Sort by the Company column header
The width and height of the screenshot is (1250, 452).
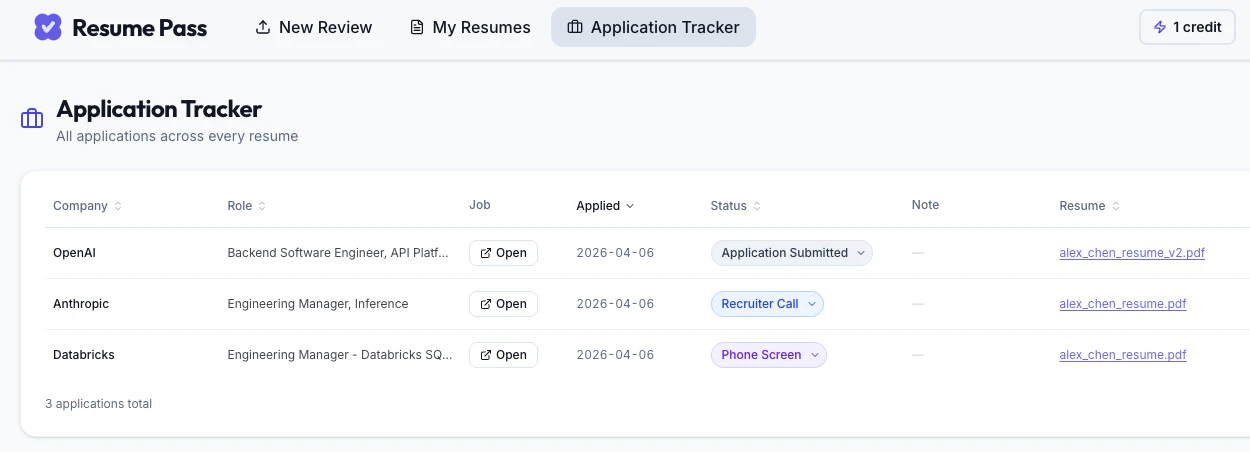pos(88,206)
